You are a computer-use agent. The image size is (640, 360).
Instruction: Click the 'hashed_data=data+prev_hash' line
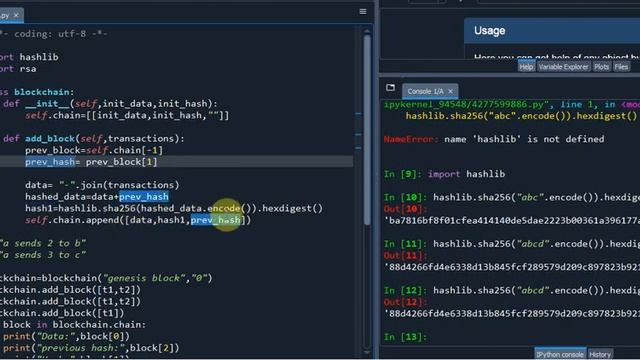click(x=97, y=197)
